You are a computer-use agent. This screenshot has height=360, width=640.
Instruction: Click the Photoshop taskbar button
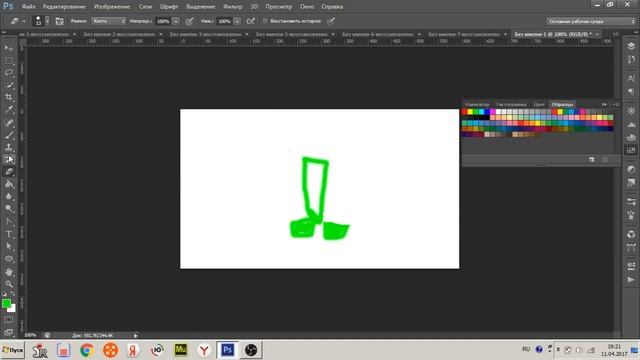click(227, 350)
